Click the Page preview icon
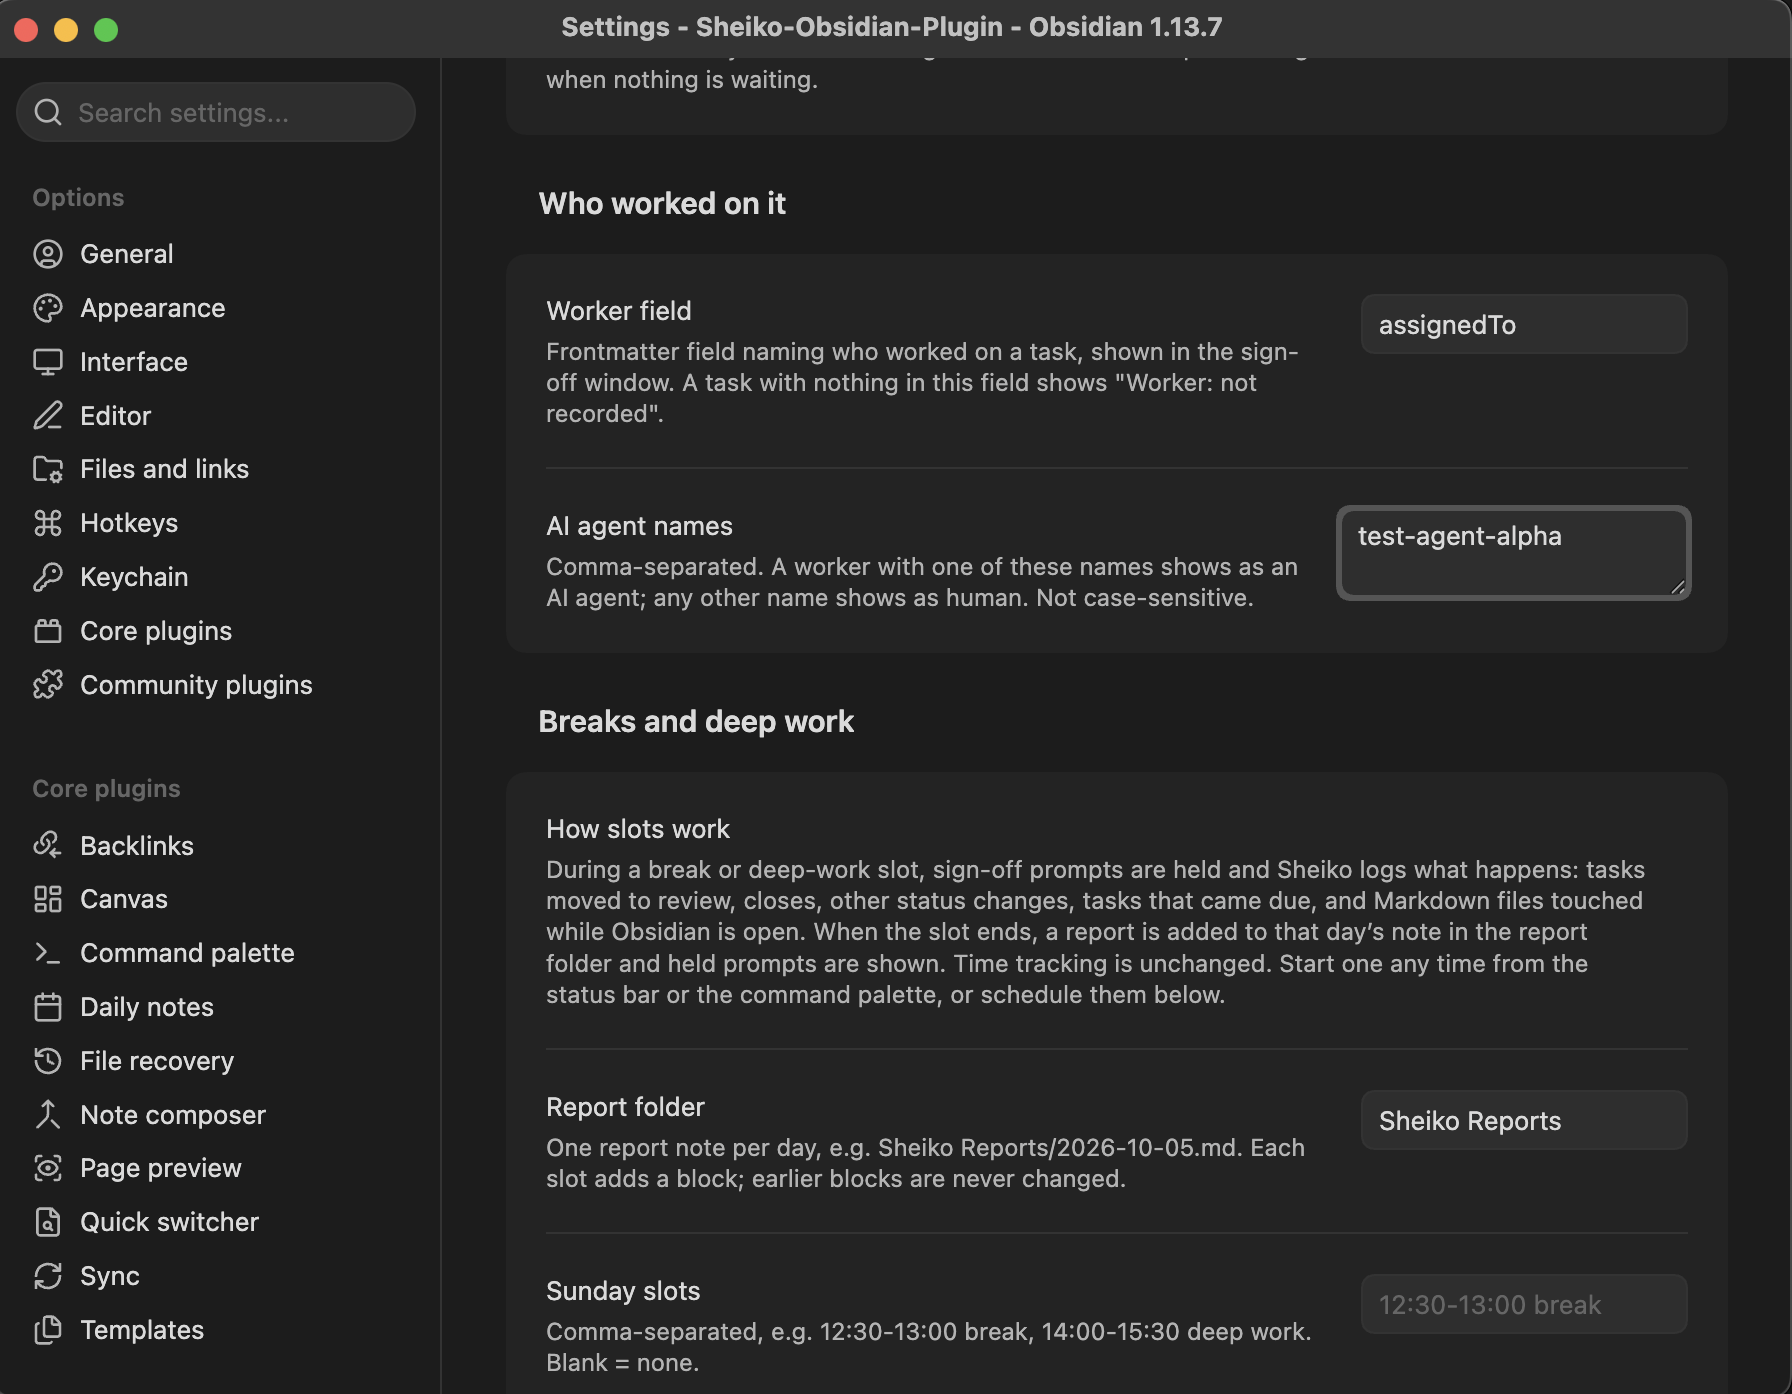Image resolution: width=1792 pixels, height=1394 pixels. click(x=48, y=1168)
